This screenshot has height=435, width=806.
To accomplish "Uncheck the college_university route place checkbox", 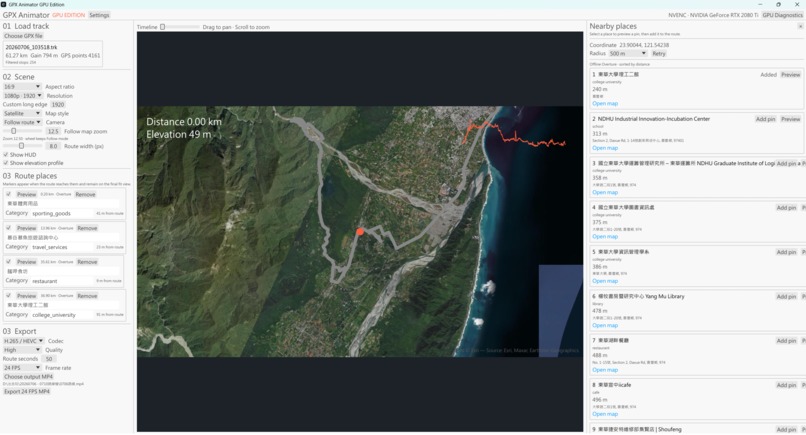I will pos(8,296).
